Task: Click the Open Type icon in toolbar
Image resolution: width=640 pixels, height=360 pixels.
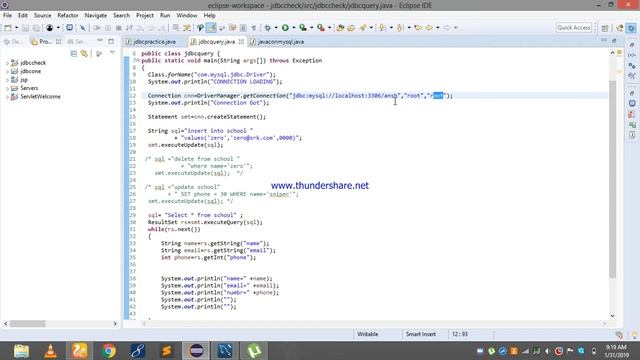Action: [x=340, y=28]
